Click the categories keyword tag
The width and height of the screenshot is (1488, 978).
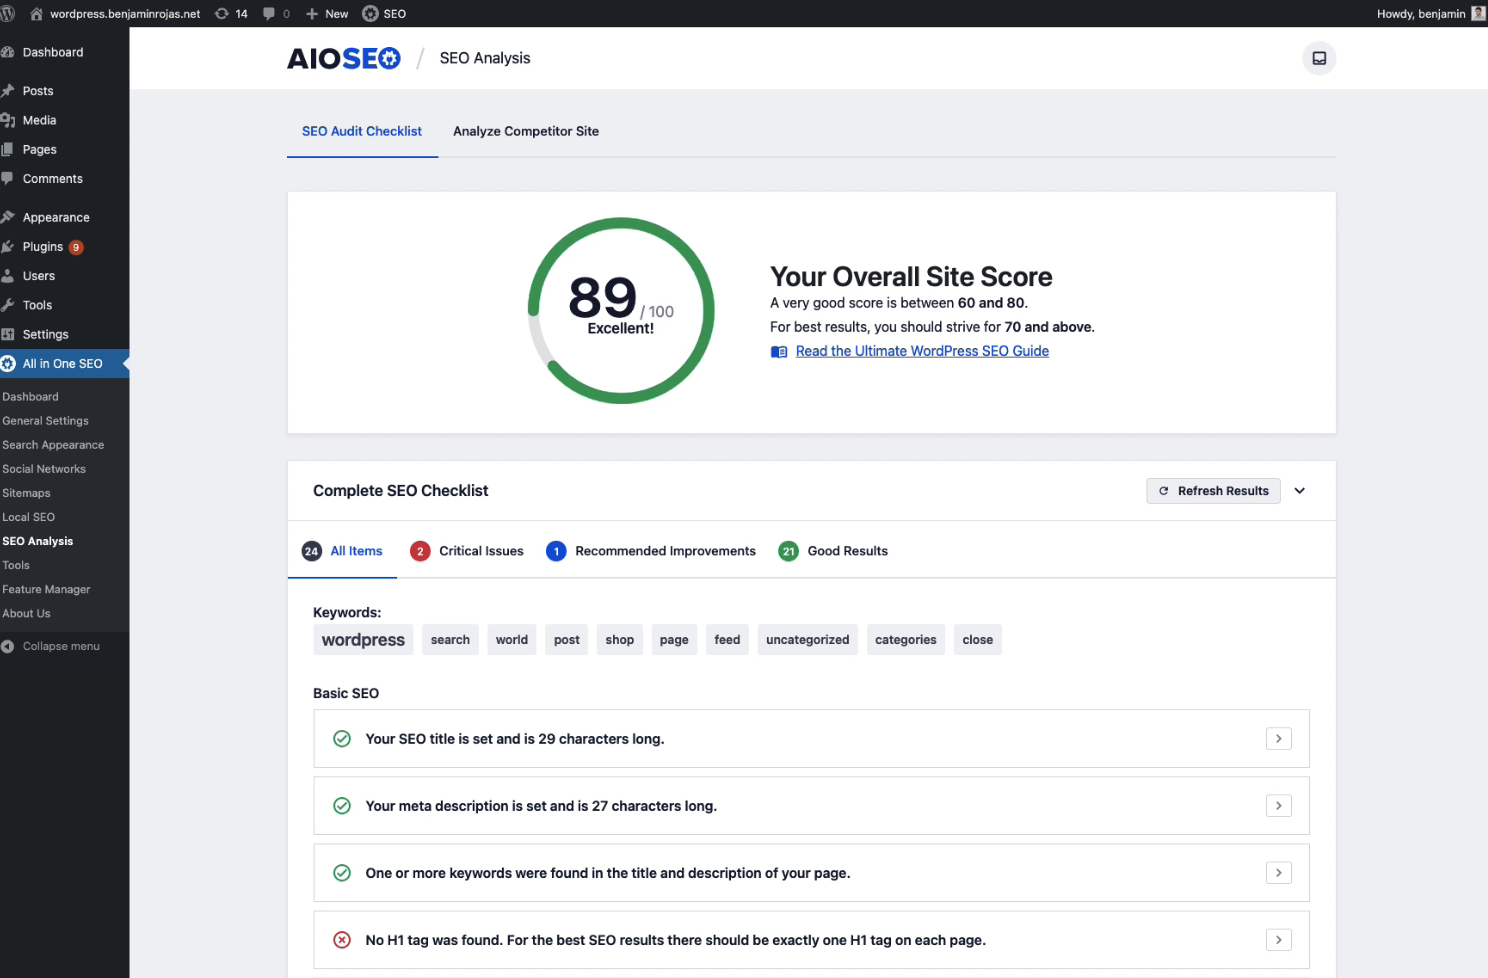tap(906, 640)
